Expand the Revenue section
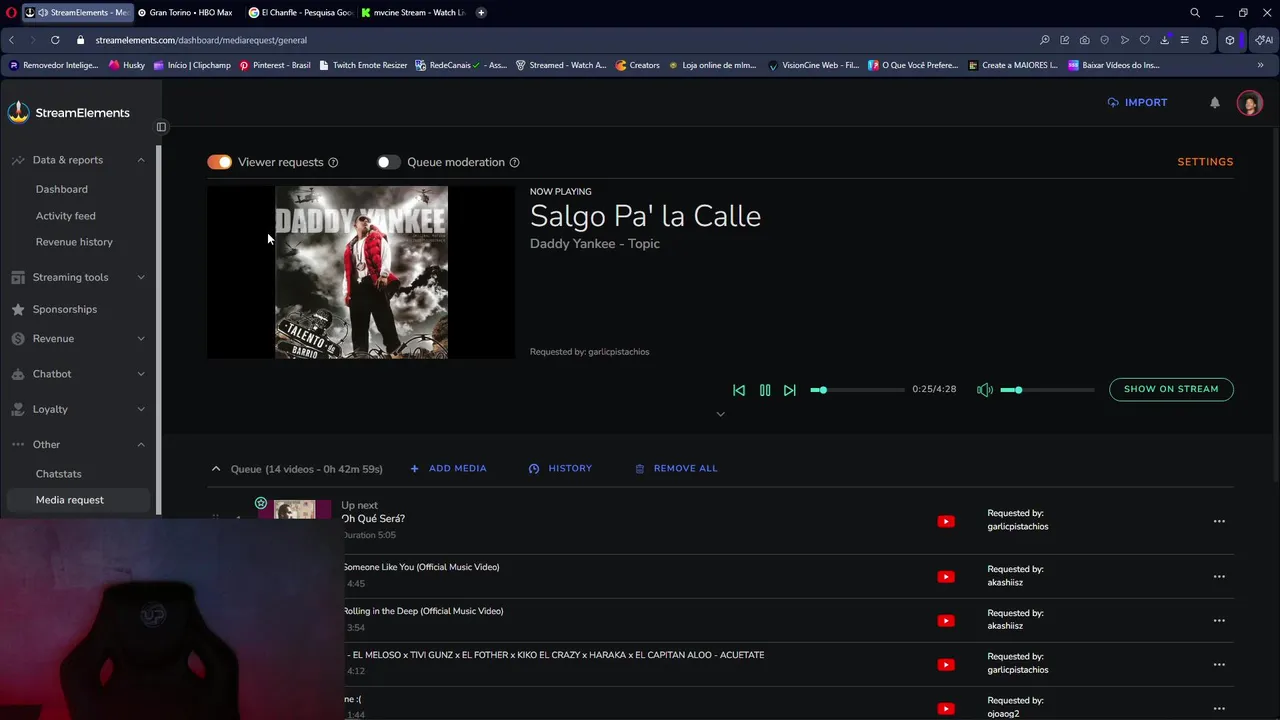Viewport: 1280px width, 720px height. (x=141, y=339)
